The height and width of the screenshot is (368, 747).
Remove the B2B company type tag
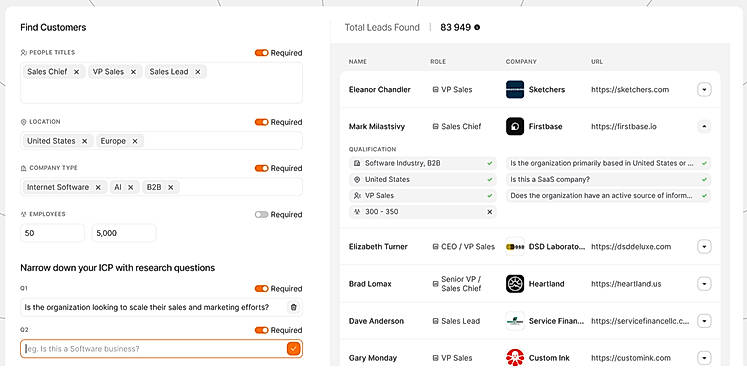click(x=171, y=187)
